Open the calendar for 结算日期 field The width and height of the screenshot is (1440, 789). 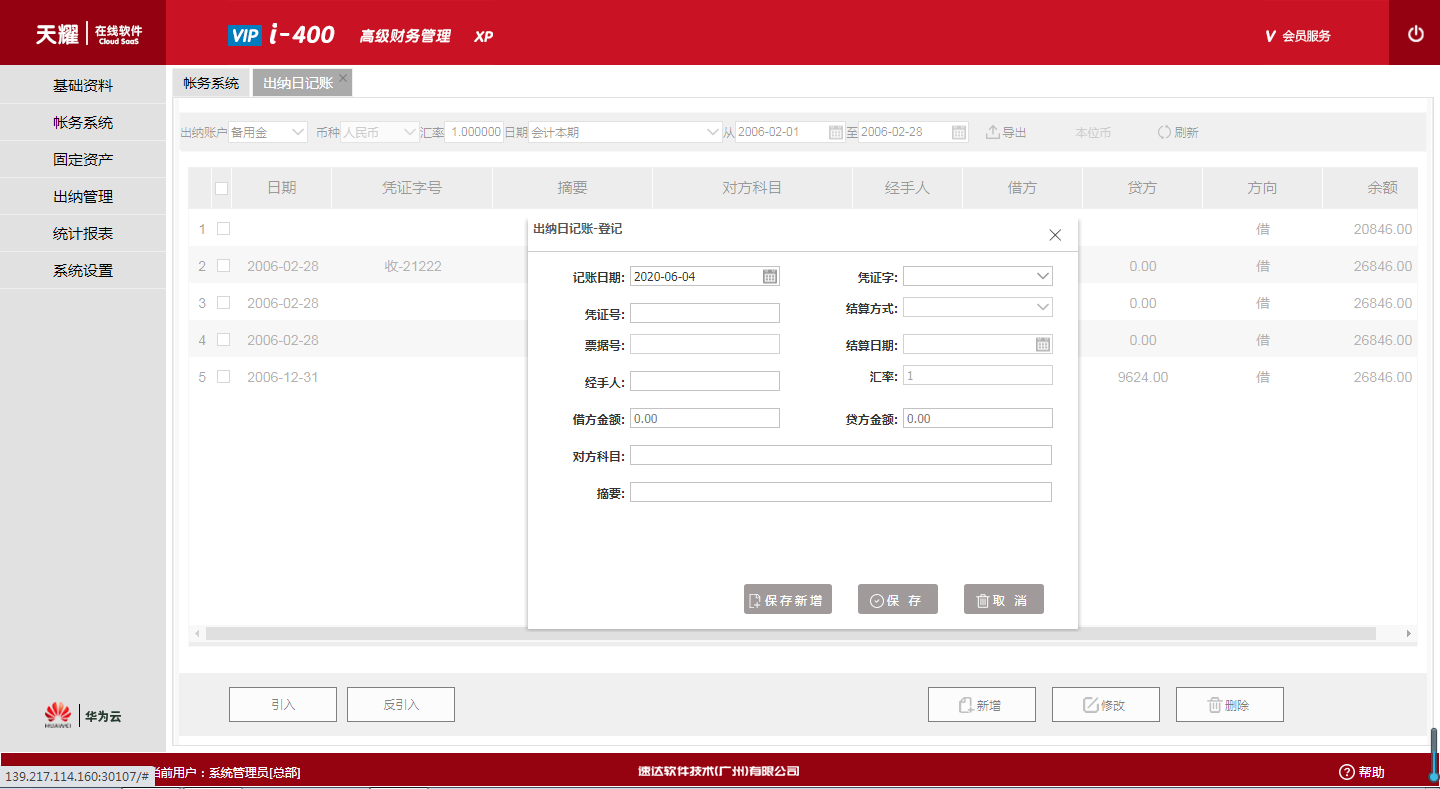(1043, 344)
